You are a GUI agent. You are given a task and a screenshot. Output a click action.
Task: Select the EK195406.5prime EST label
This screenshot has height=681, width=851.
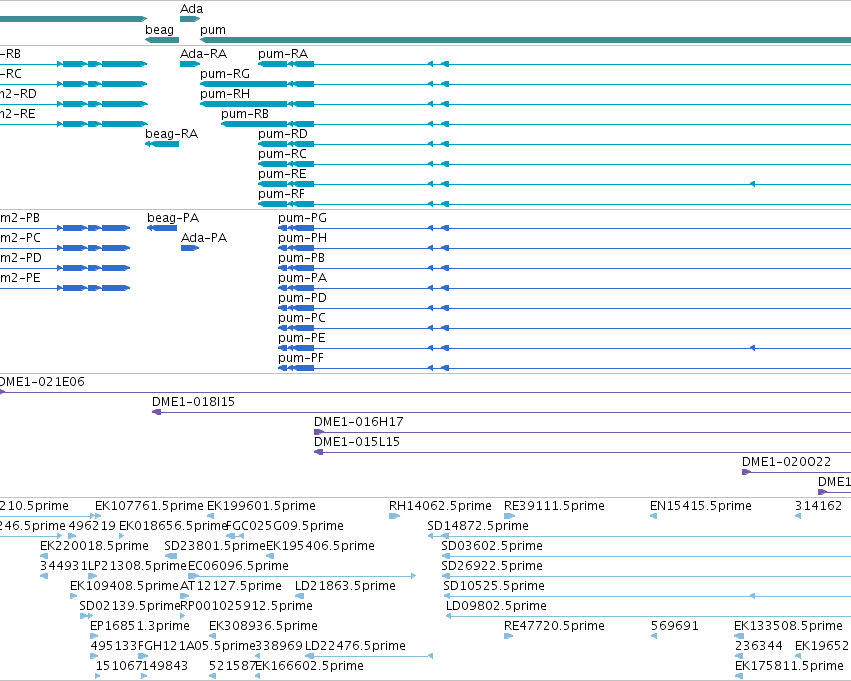tap(320, 546)
